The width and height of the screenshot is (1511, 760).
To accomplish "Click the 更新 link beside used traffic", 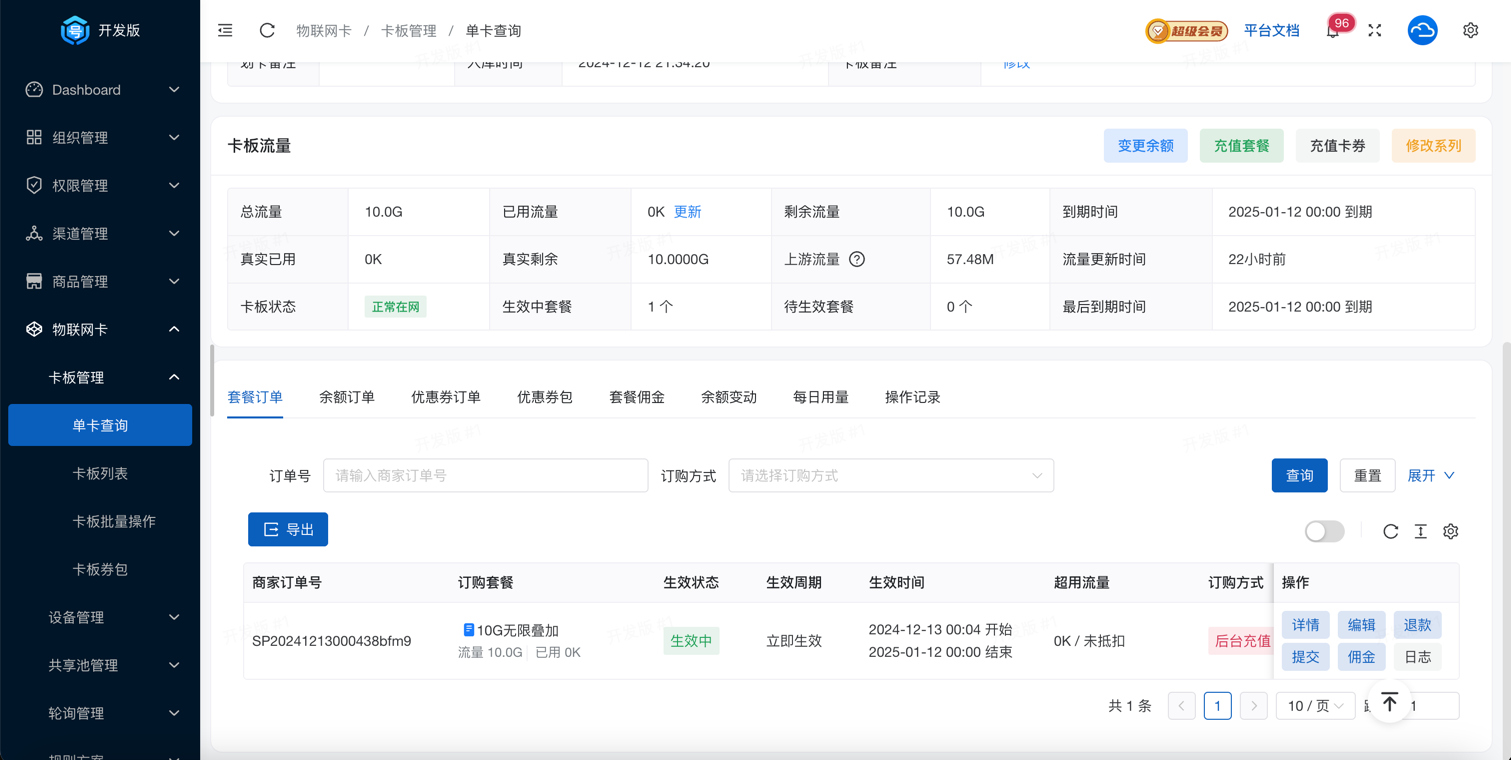I will coord(687,212).
